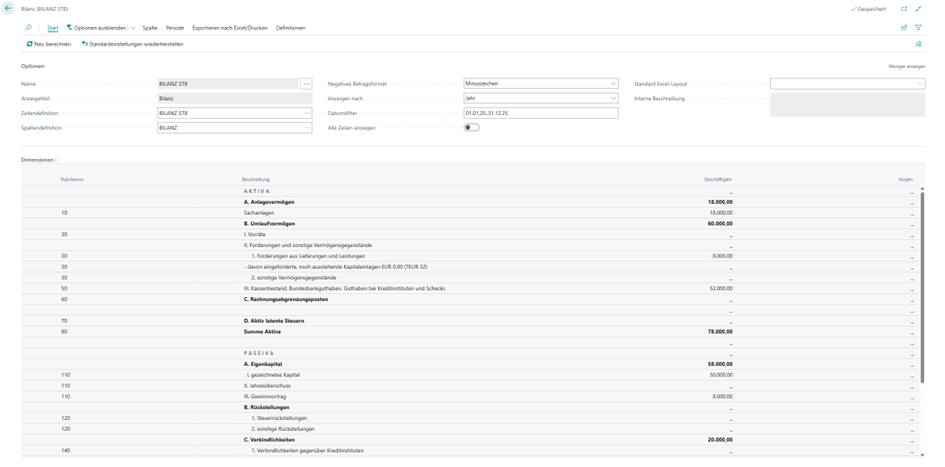Viewport: 945px width, 467px height.
Task: Open the search magnifier icon
Action: click(x=28, y=28)
